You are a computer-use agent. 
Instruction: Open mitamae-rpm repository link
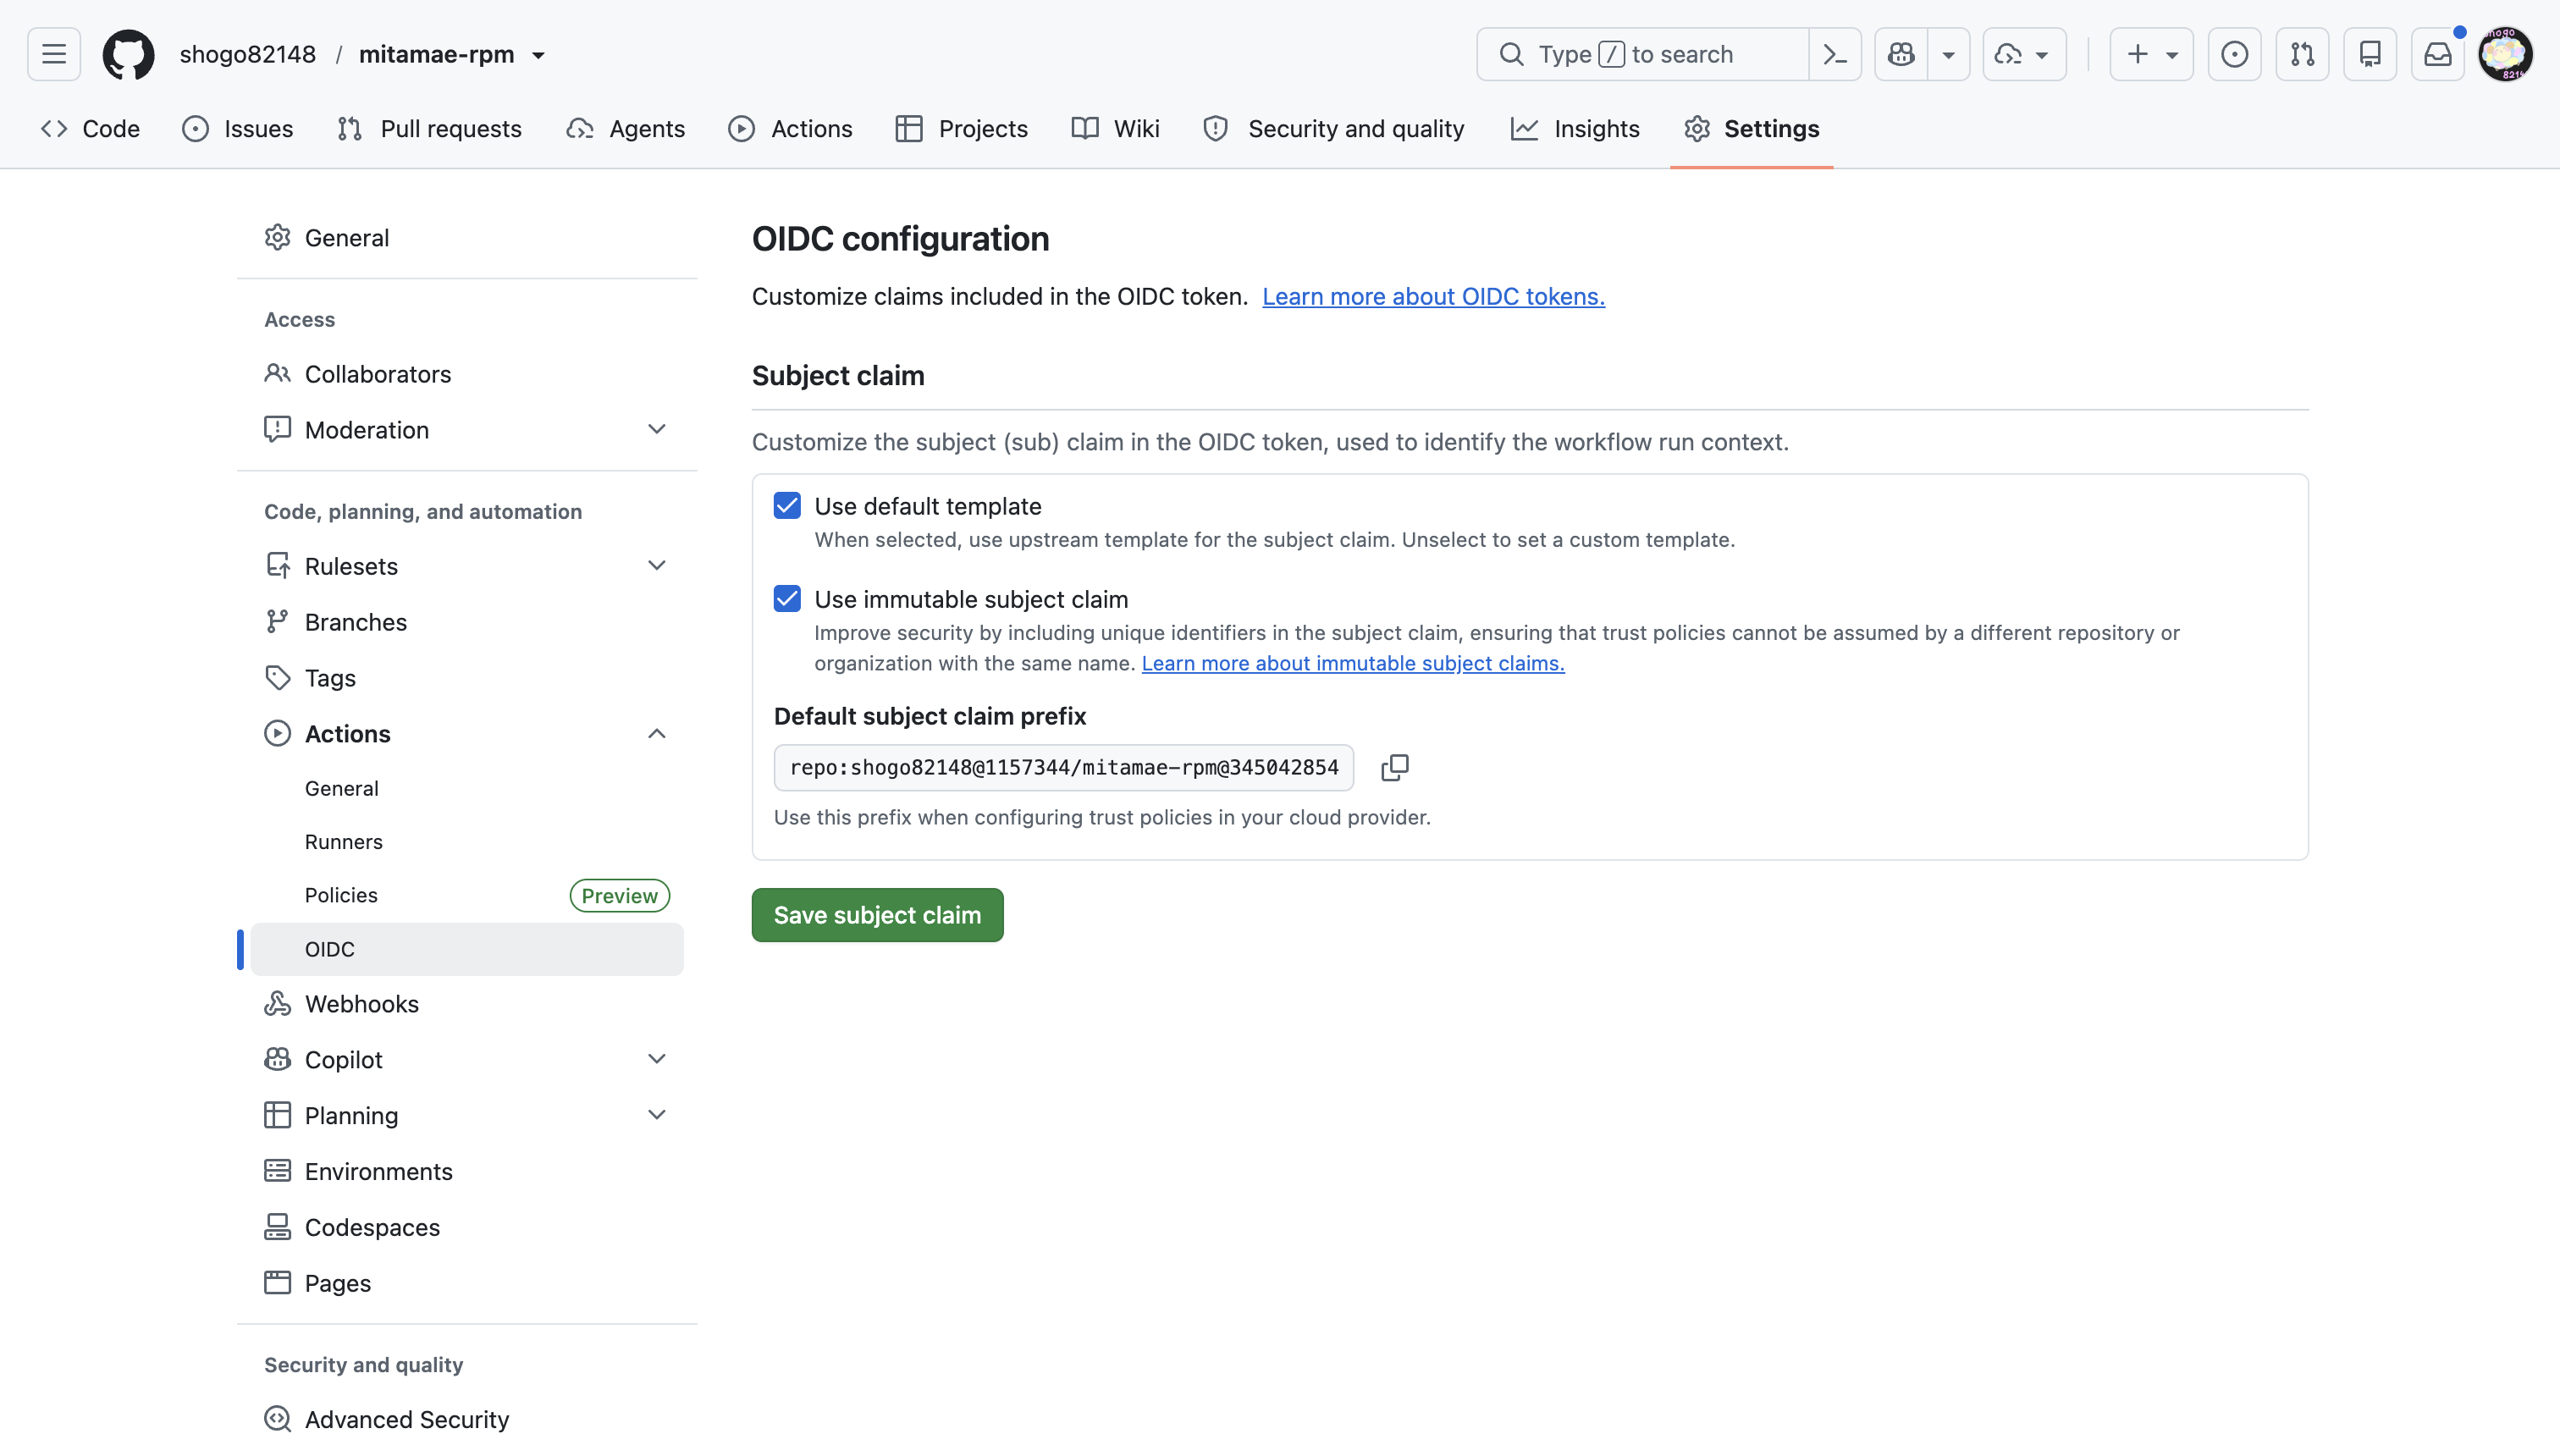click(x=437, y=54)
